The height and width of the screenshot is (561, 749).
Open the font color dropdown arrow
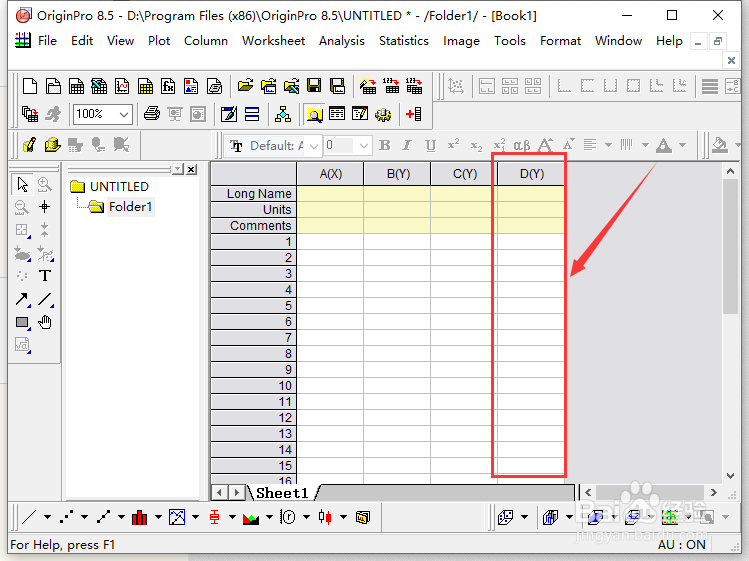(683, 145)
